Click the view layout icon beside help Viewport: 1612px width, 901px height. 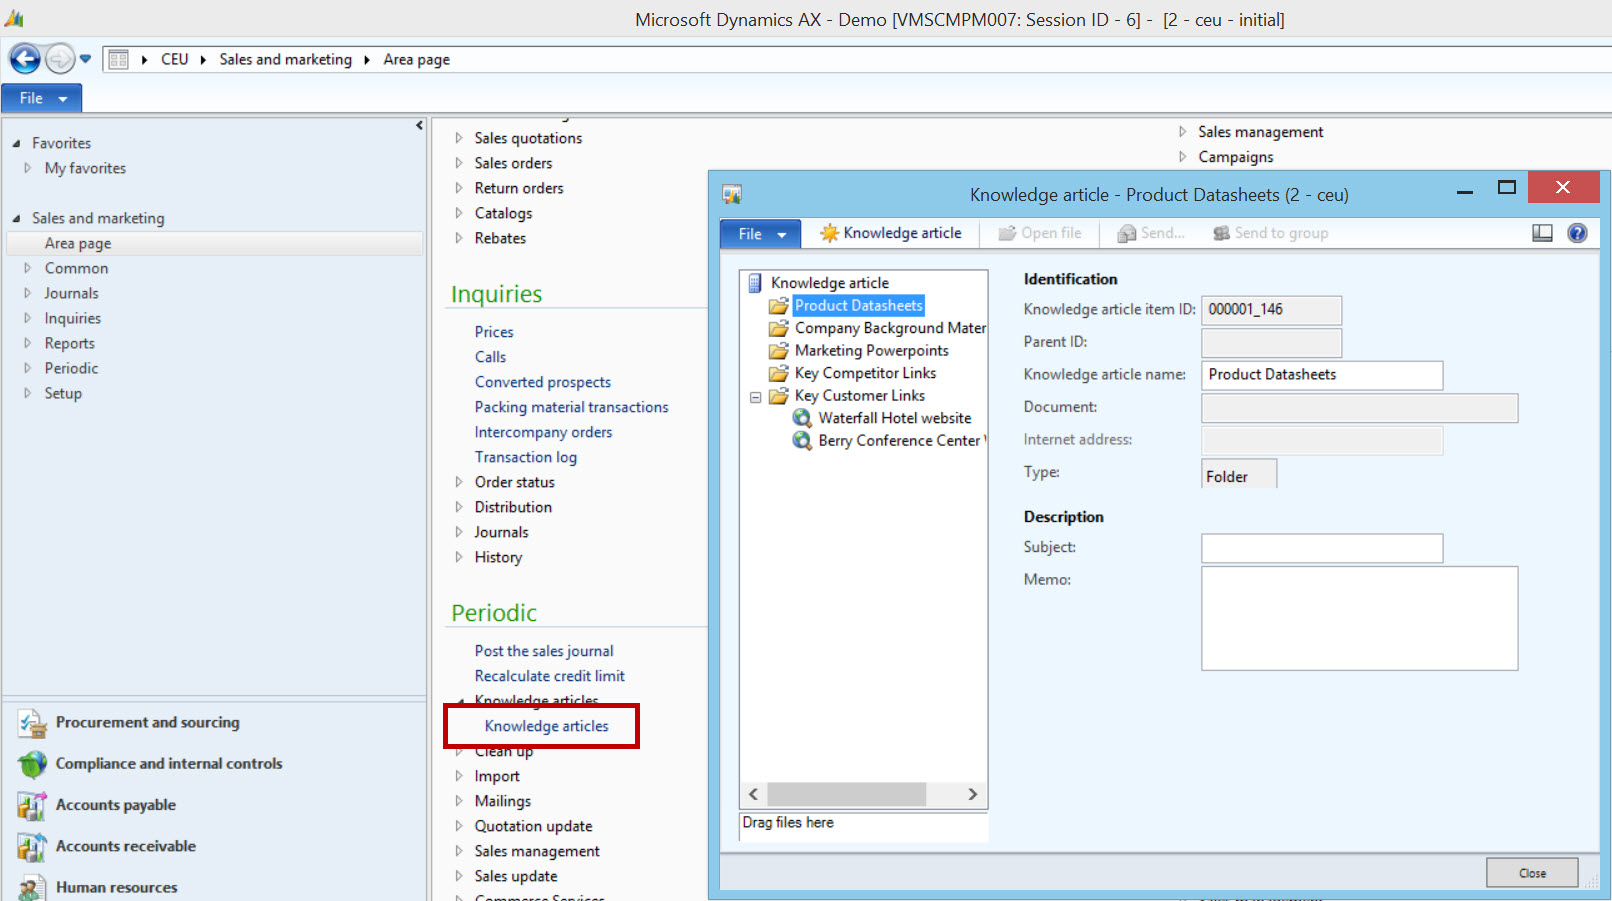click(1542, 233)
